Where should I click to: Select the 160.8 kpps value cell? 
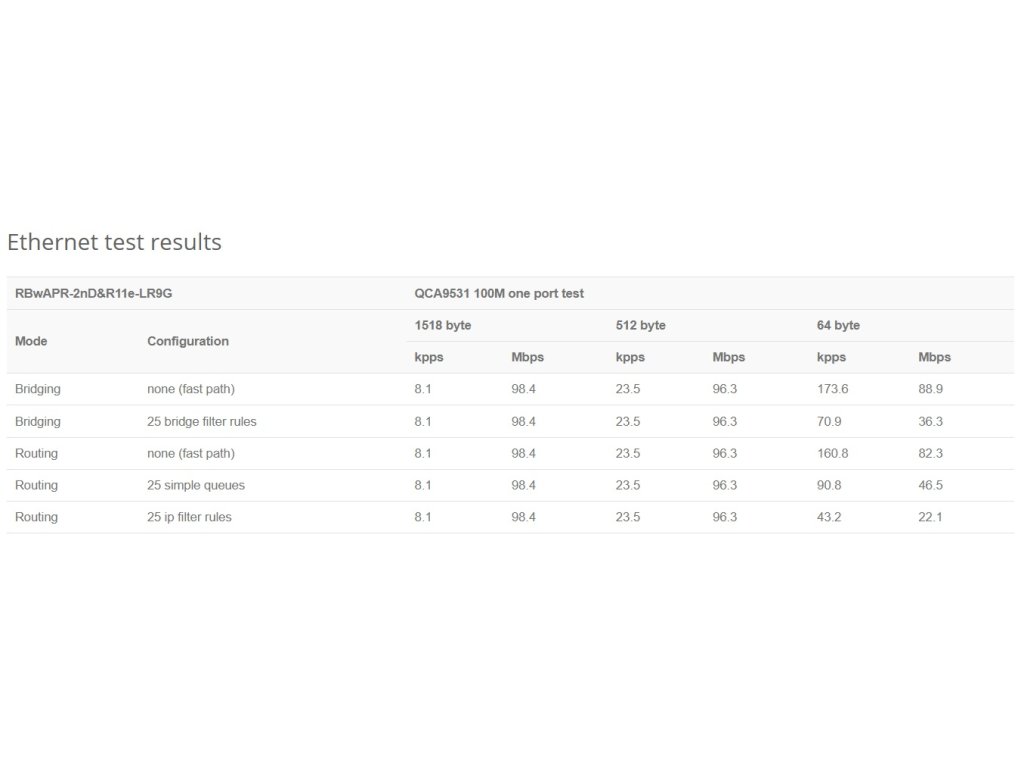point(832,453)
